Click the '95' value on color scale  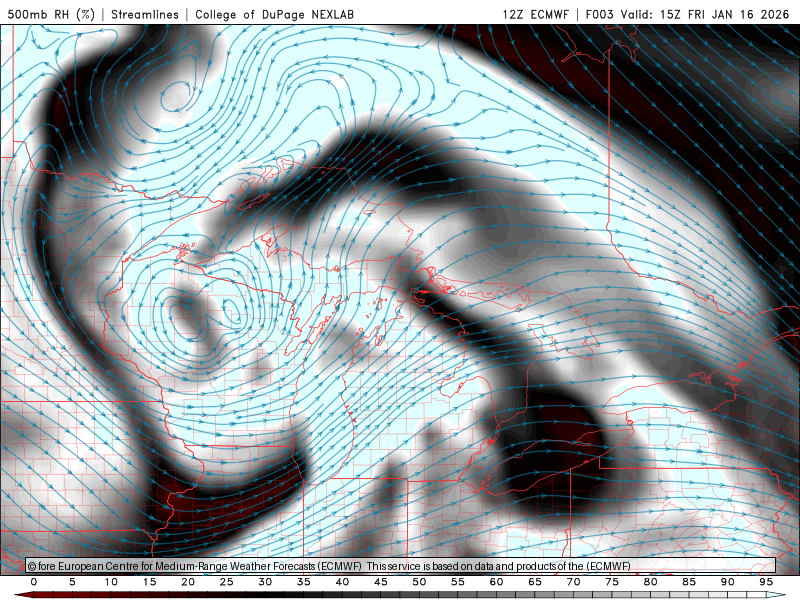click(766, 582)
